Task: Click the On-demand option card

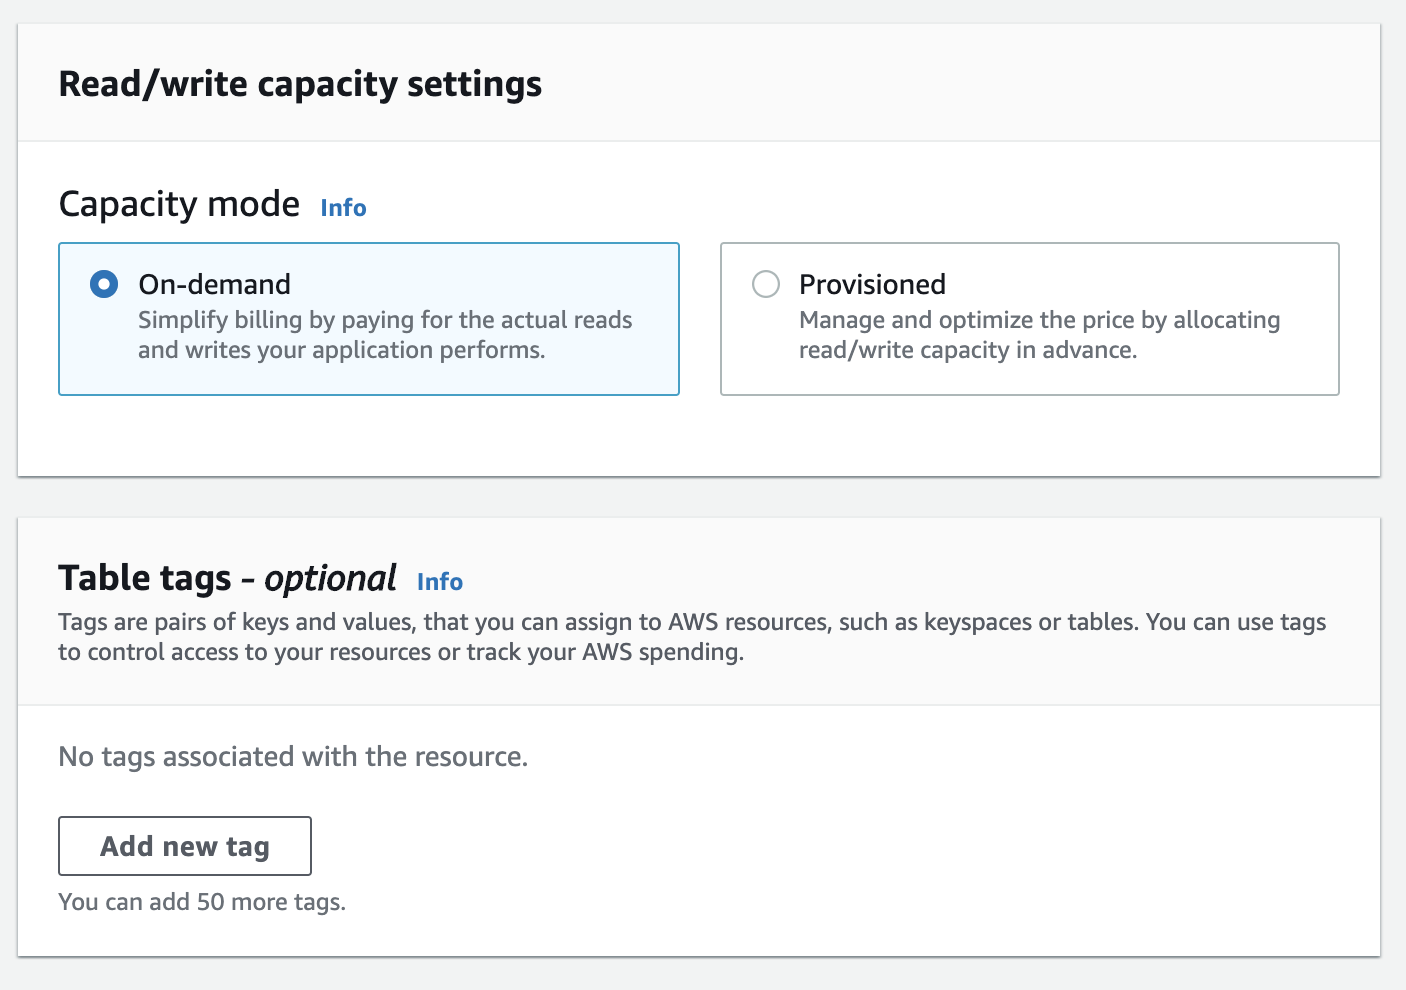Action: (368, 319)
